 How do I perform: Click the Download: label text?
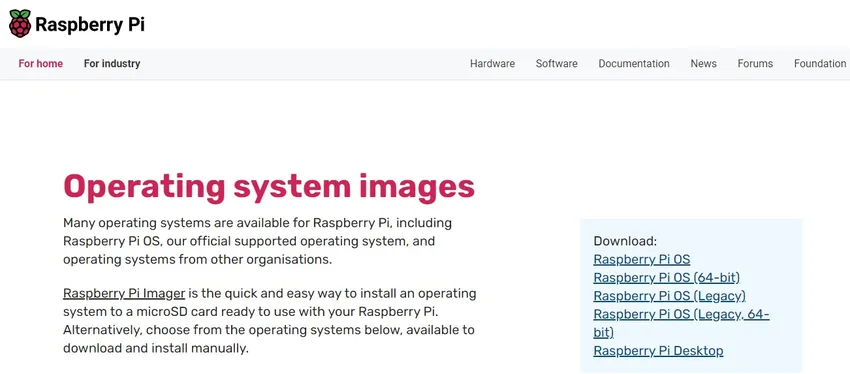tap(625, 241)
